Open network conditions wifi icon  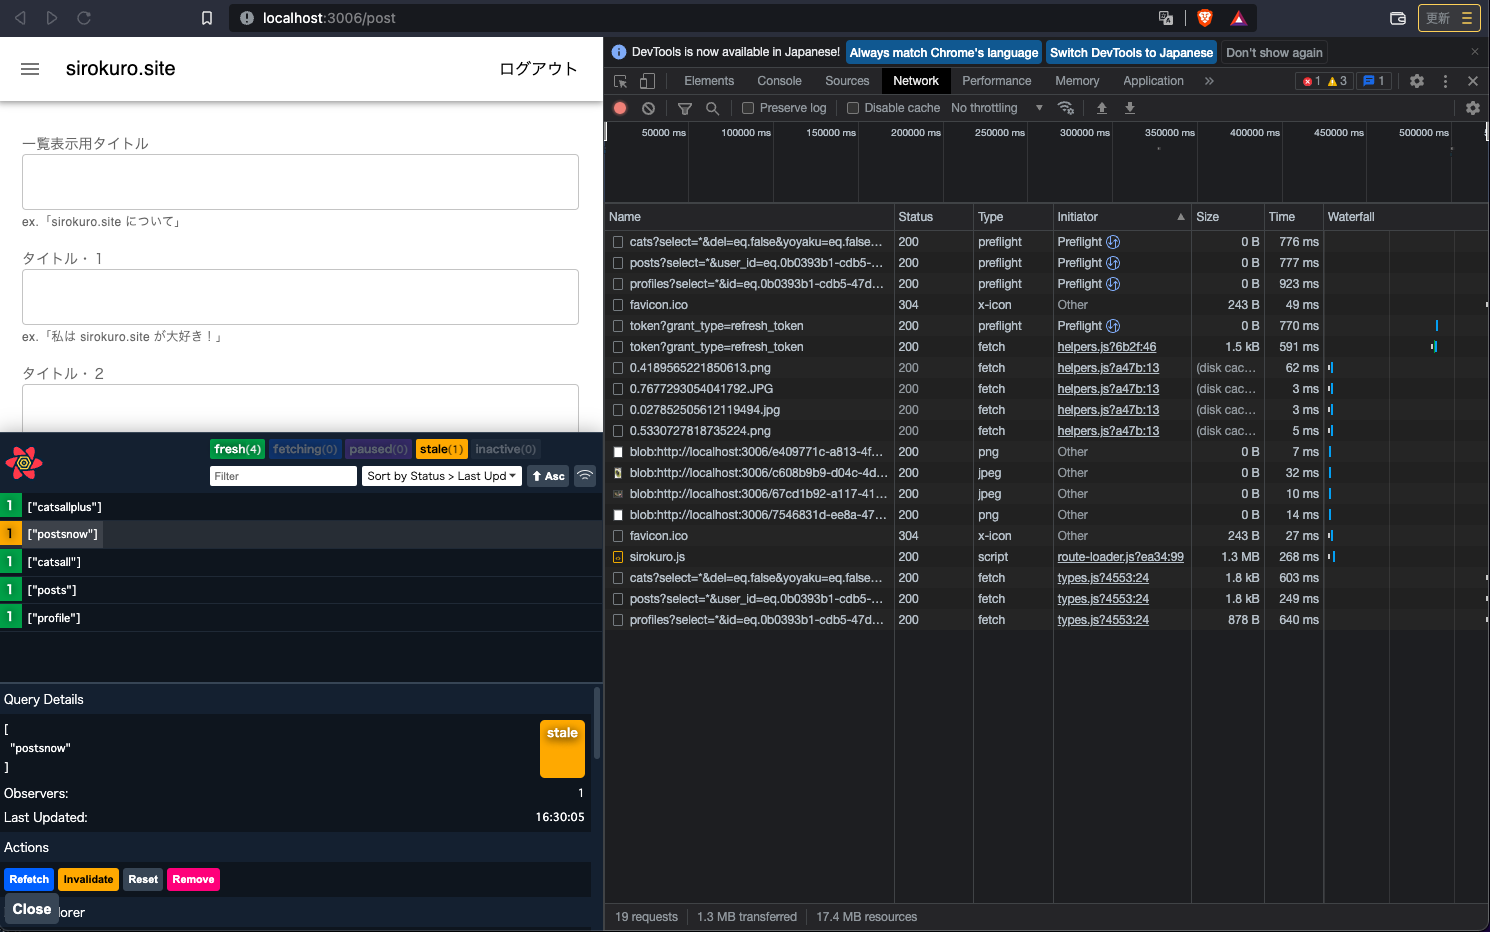1066,108
